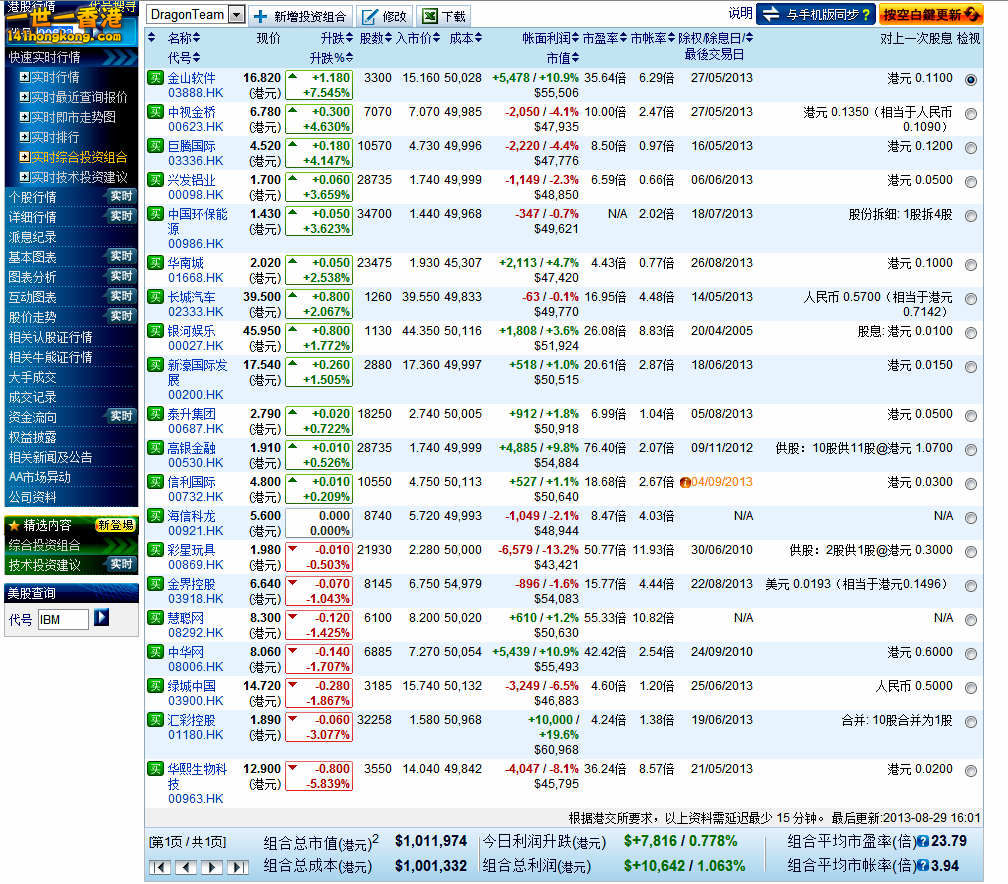Screen dimensions: 1008x884
Task: Select the radio button for 华南城 row
Action: [x=971, y=265]
